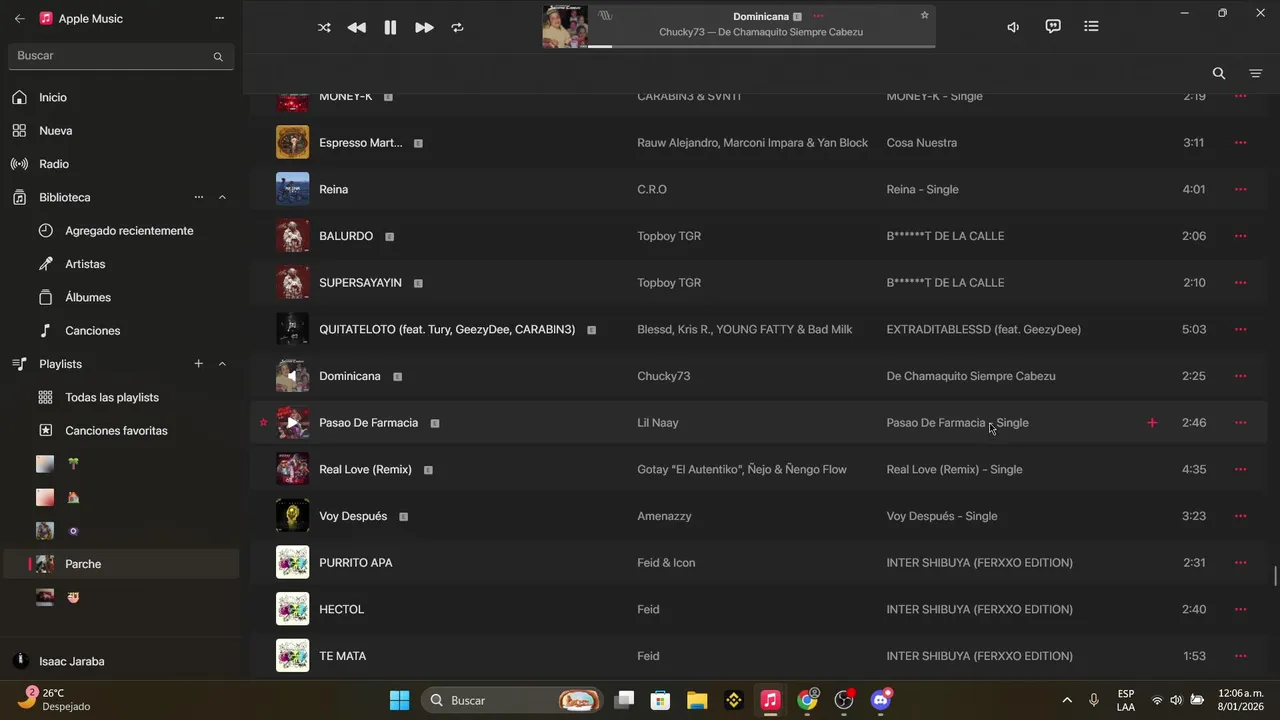1280x720 pixels.
Task: Open Biblioteca options ellipsis
Action: pyautogui.click(x=198, y=197)
